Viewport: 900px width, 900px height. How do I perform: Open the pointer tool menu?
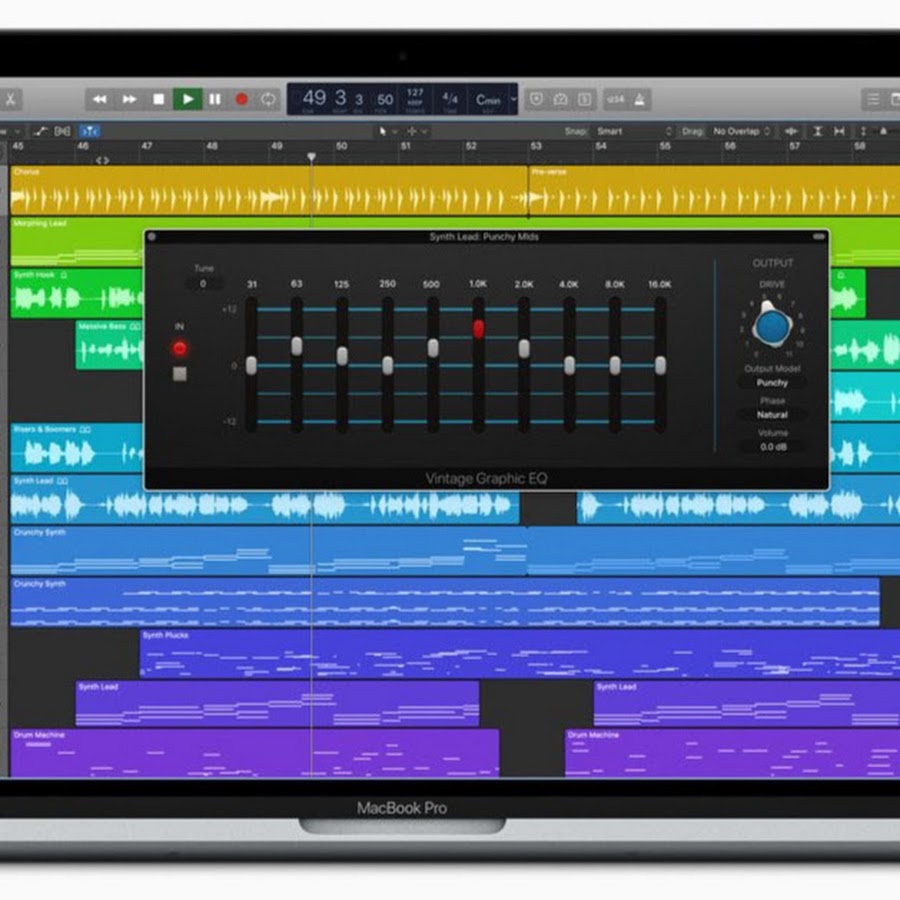pos(387,131)
